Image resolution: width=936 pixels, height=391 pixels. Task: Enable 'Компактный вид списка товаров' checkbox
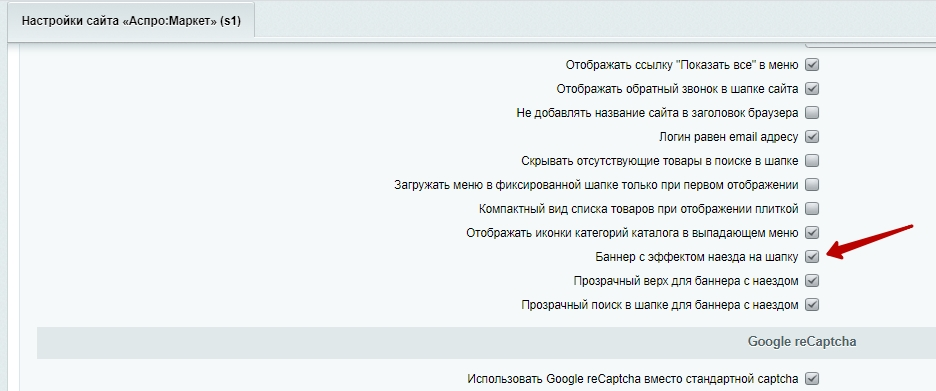[x=812, y=209]
